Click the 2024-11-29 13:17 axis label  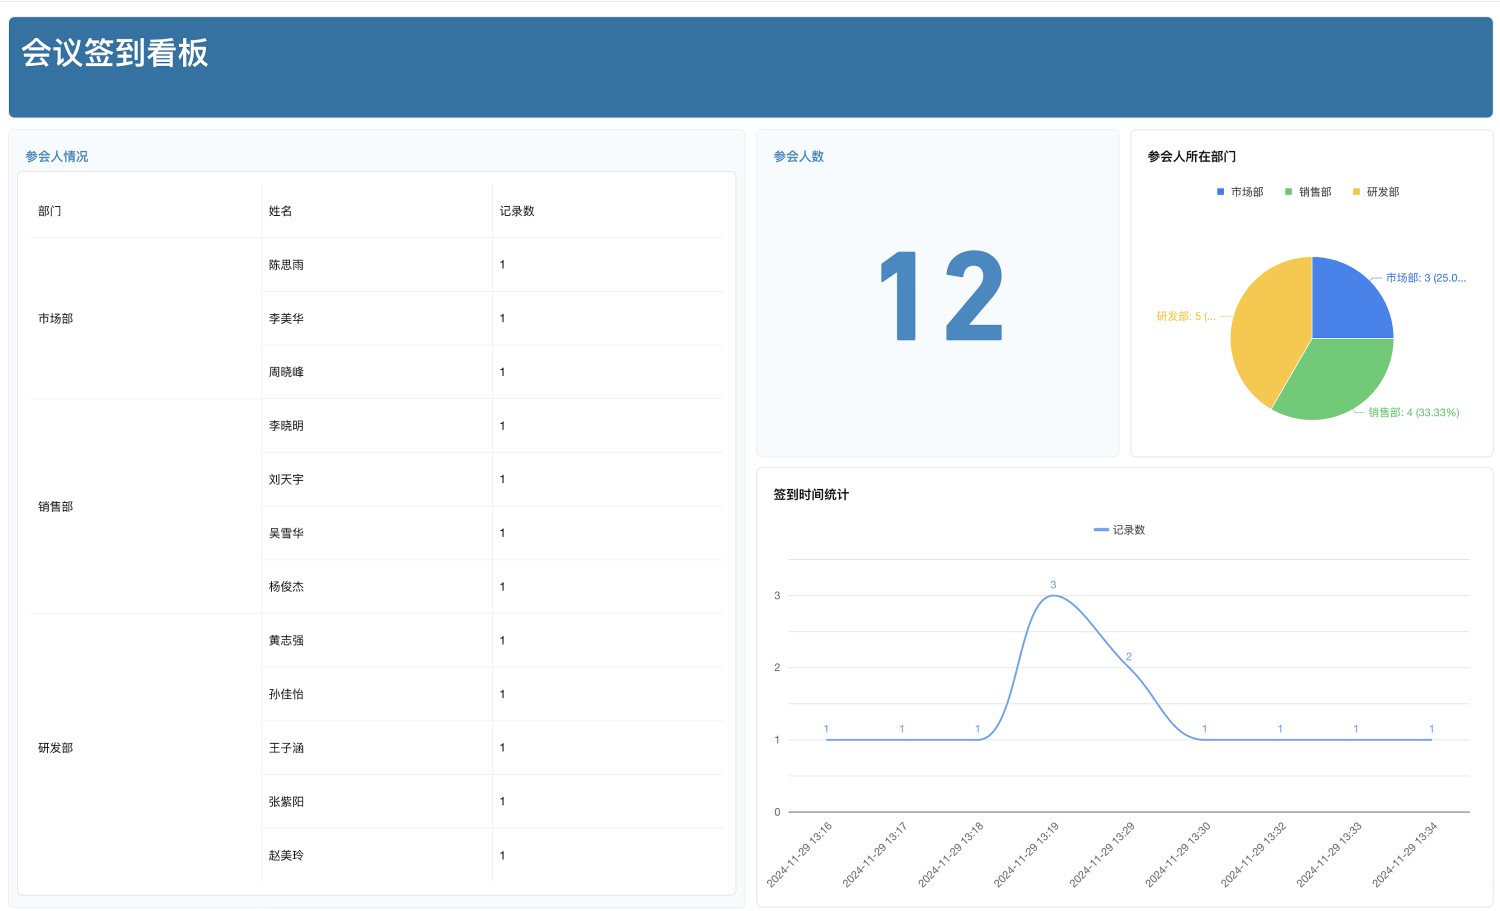[x=875, y=855]
